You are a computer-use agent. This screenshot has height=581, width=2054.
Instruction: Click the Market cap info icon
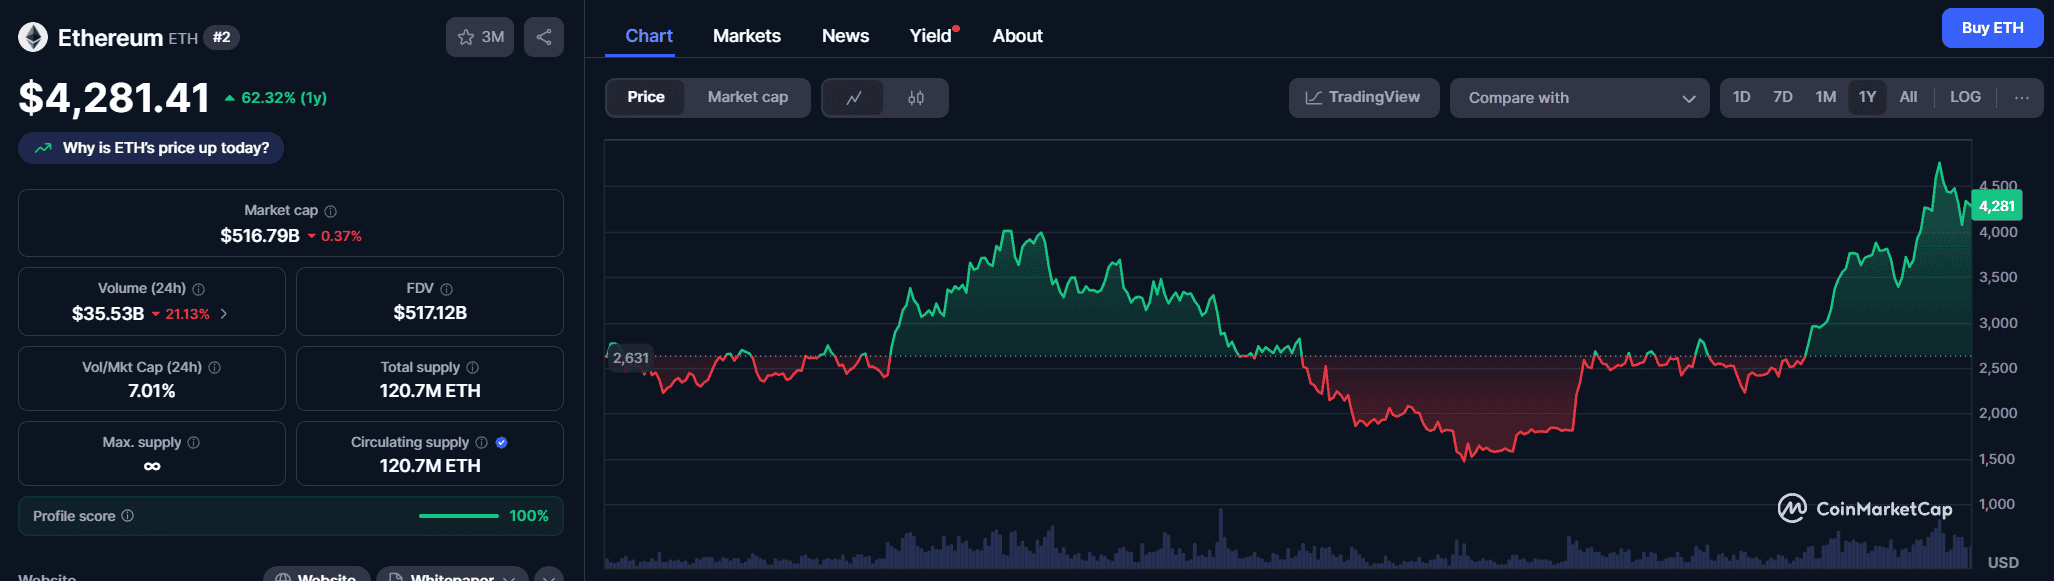[x=331, y=211]
